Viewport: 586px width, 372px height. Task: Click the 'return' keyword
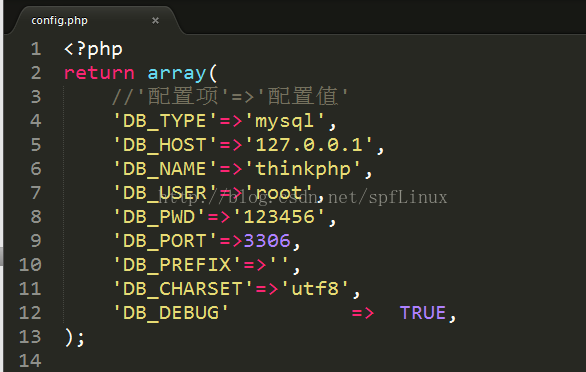click(99, 73)
